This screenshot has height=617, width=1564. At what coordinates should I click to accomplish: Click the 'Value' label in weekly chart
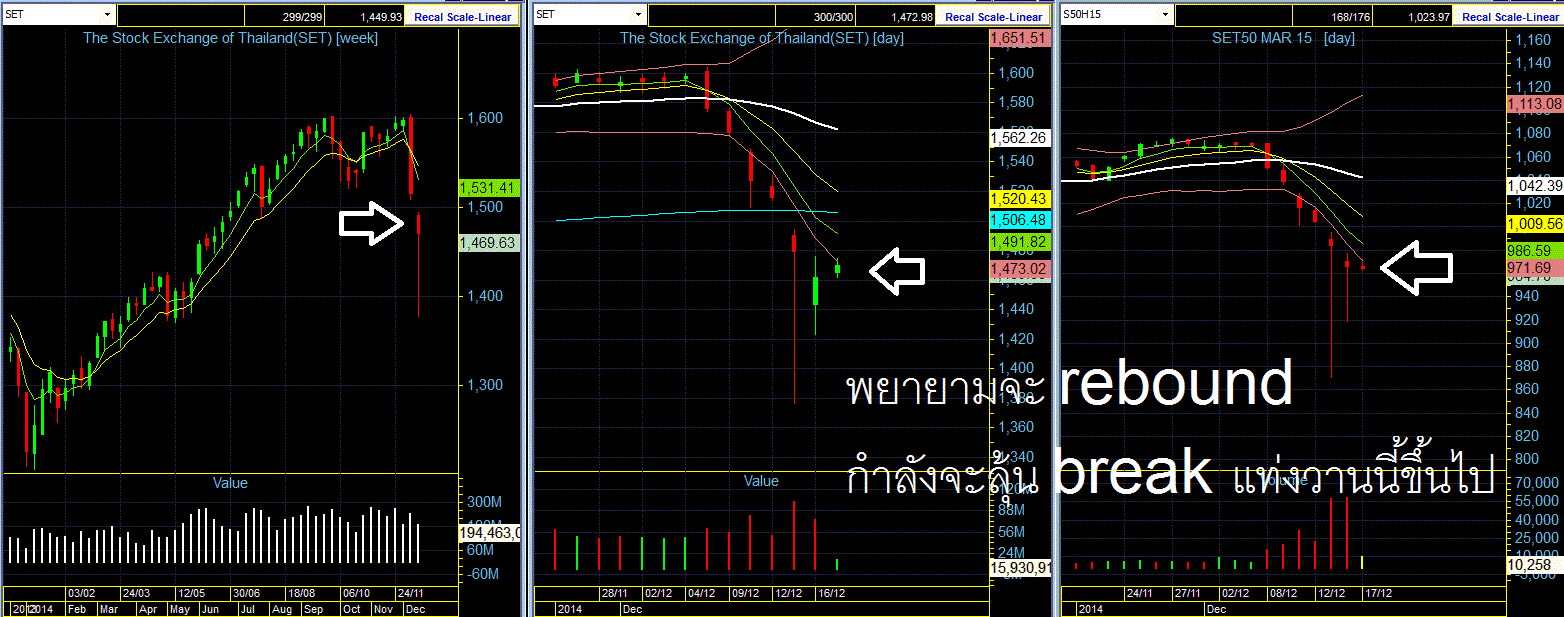pyautogui.click(x=230, y=483)
